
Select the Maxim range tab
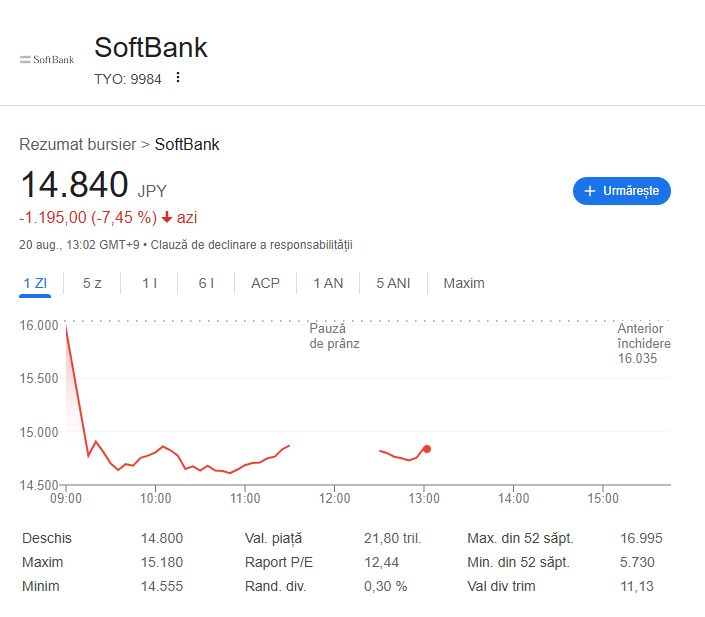464,283
